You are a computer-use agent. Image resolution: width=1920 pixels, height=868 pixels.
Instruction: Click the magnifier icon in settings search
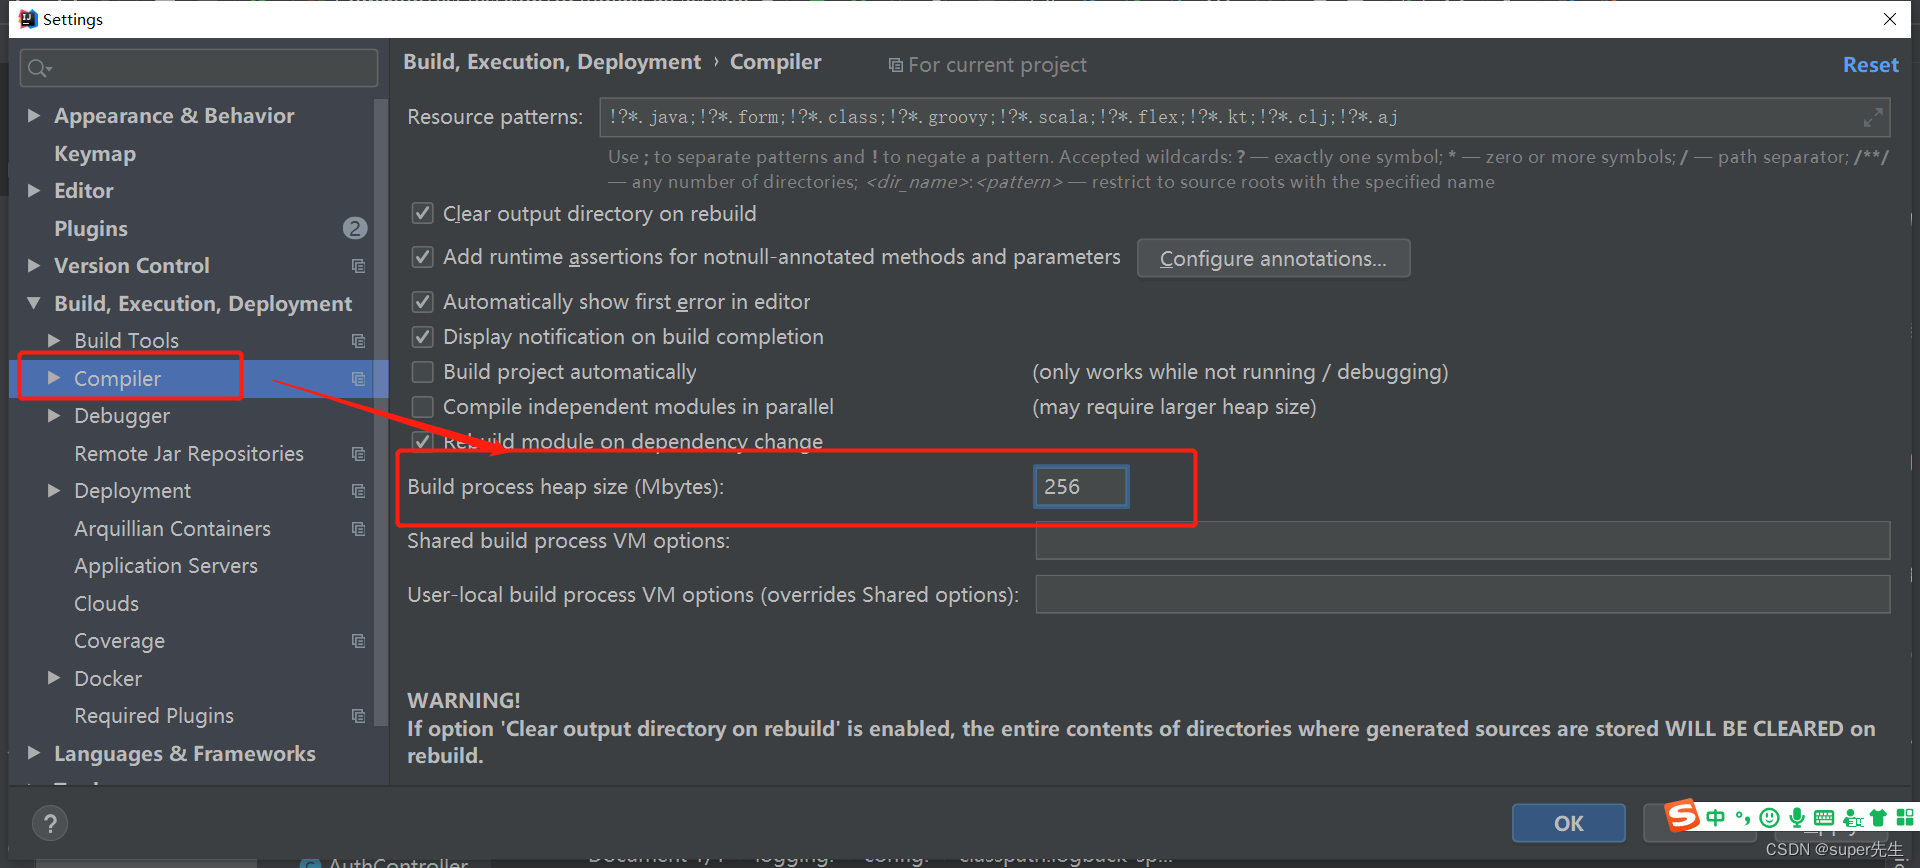(39, 68)
